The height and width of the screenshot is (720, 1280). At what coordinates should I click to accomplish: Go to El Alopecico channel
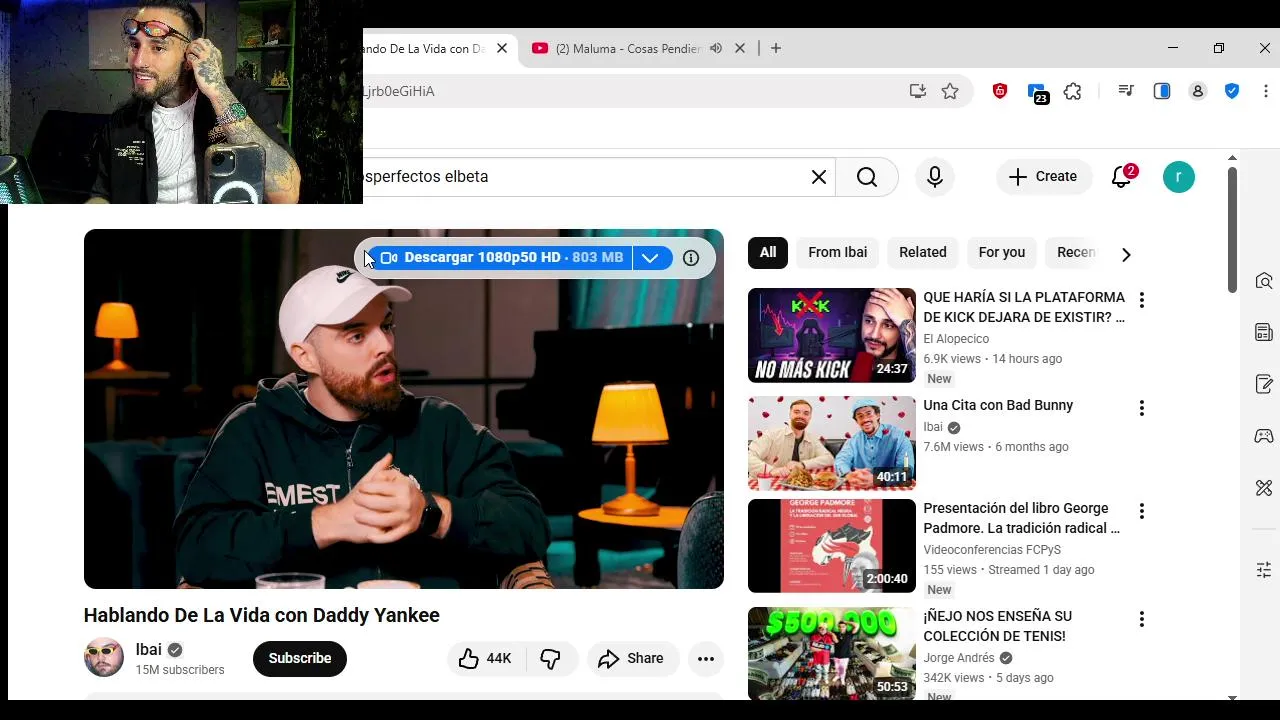[x=956, y=339]
